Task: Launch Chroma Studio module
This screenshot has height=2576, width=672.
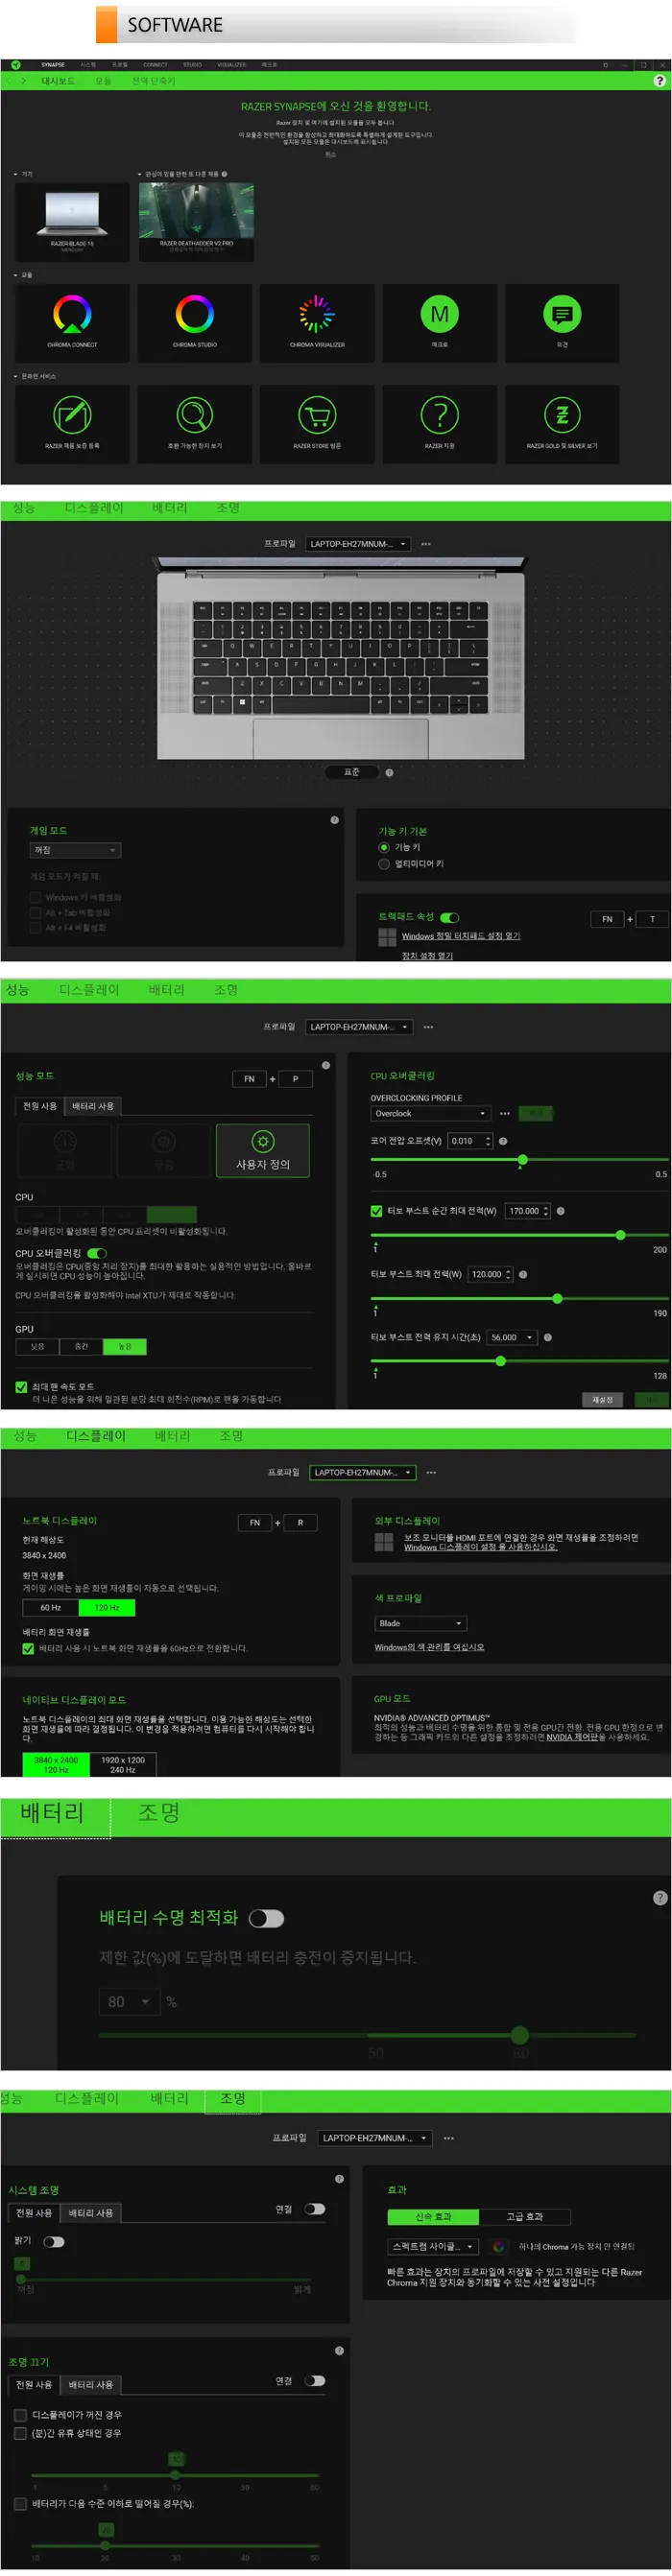Action: (x=195, y=322)
